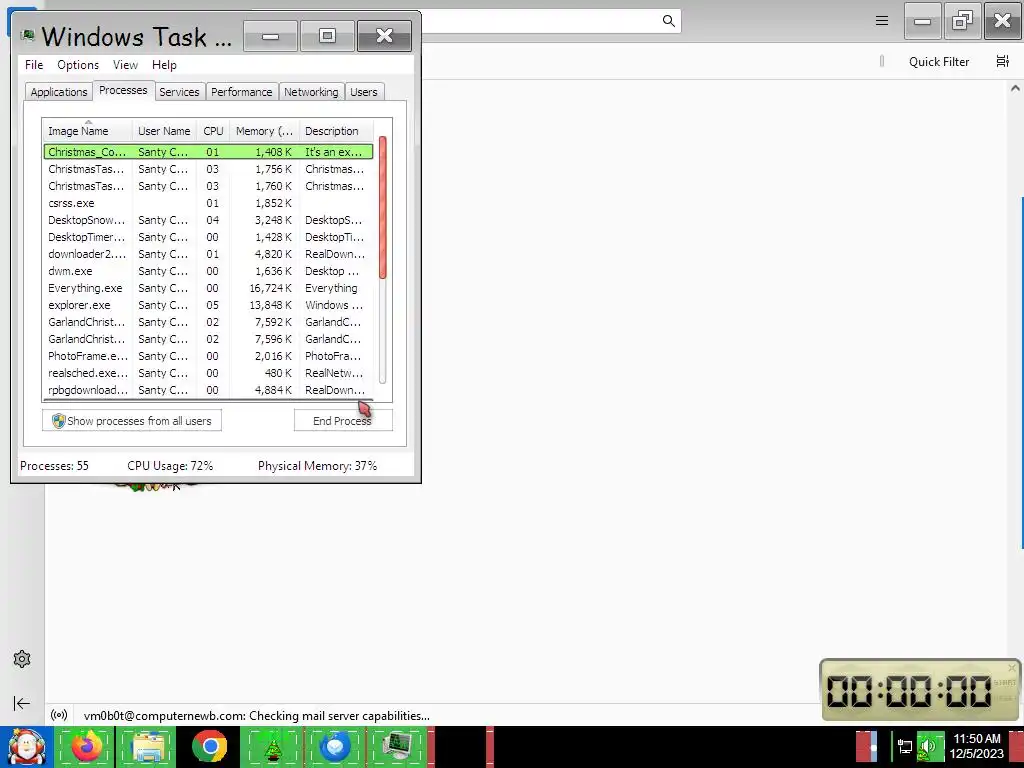Viewport: 1024px width, 768px height.
Task: Open the volume speaker tray icon
Action: point(928,747)
